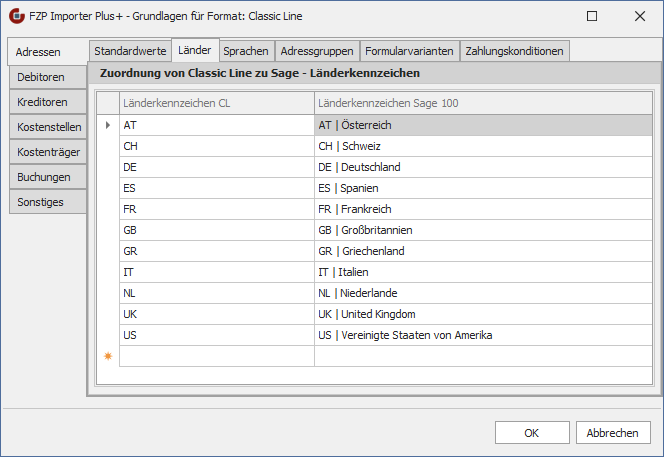This screenshot has width=664, height=457.
Task: Confirm with the OK button
Action: point(532,433)
